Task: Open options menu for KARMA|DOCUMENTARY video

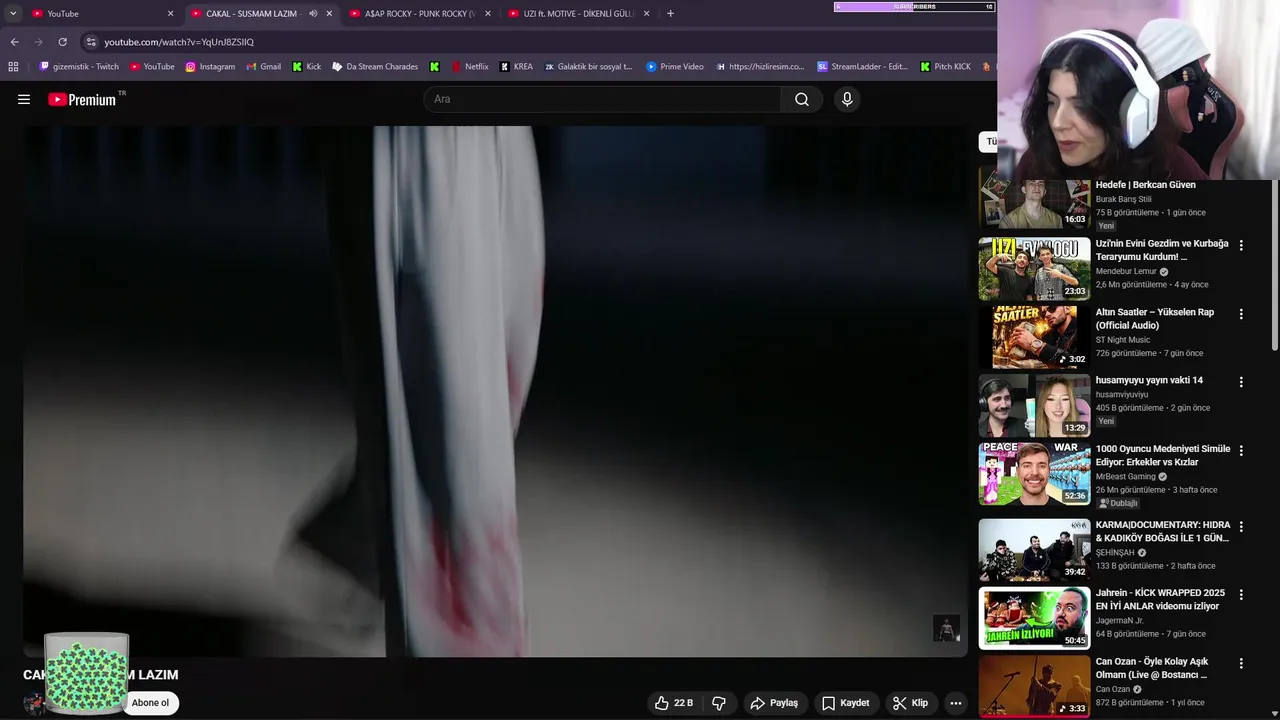Action: click(1241, 526)
